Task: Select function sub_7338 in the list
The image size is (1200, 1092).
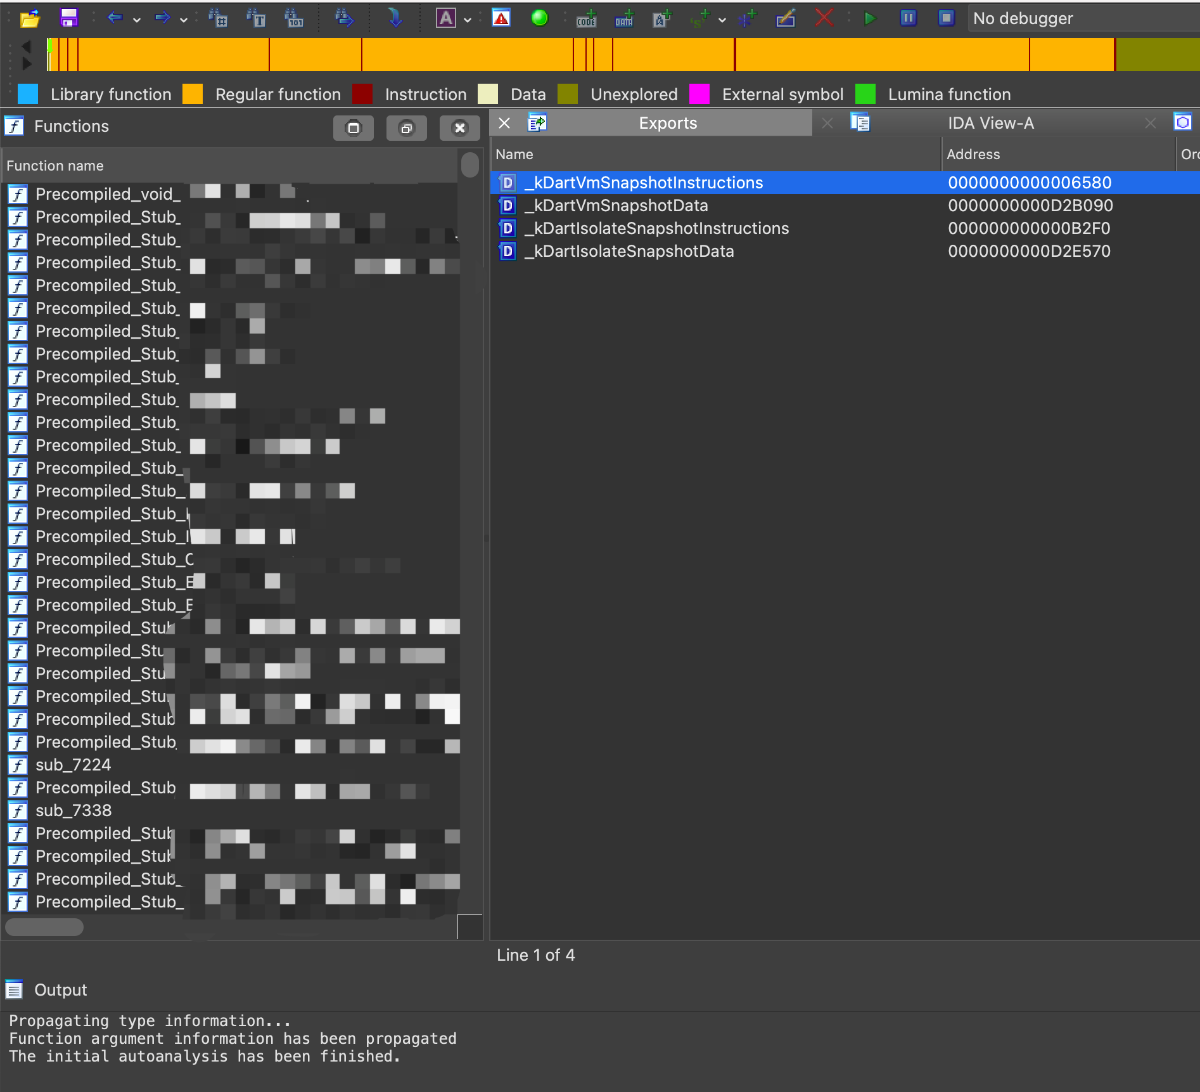Action: (73, 811)
